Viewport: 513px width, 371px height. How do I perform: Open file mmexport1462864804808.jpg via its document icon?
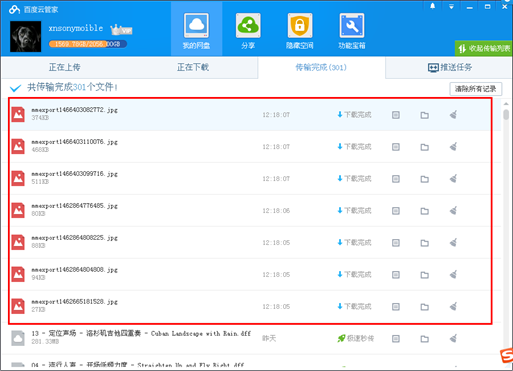click(x=396, y=275)
